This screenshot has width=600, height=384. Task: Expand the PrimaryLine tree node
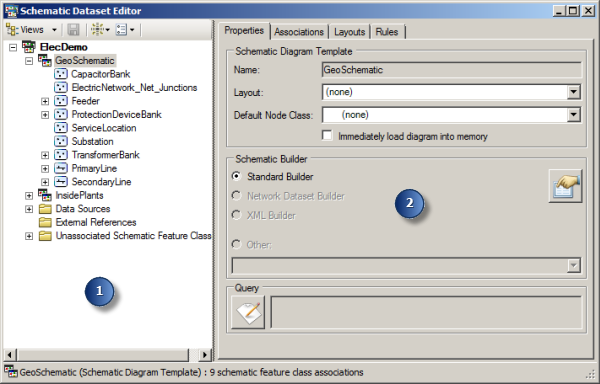[45, 169]
